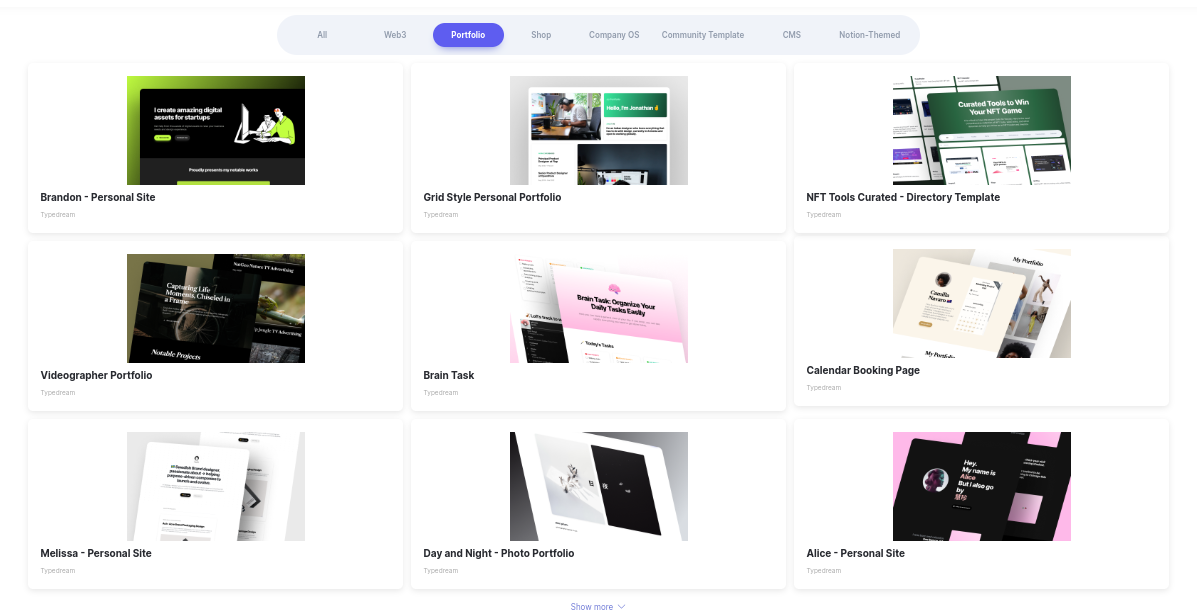
Task: Open Brandon - Personal Site thumbnail
Action: pos(216,131)
